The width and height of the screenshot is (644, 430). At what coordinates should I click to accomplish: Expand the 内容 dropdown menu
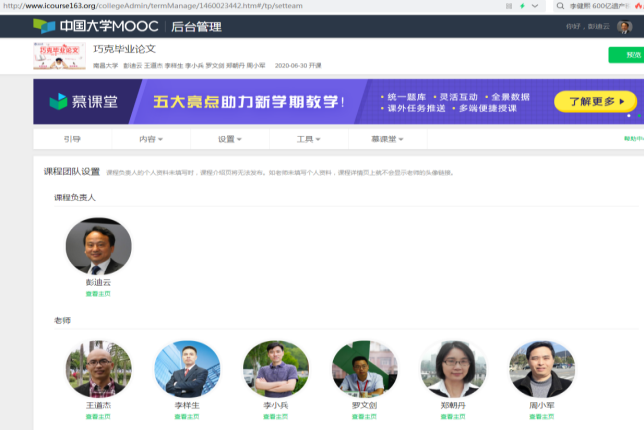pos(151,139)
